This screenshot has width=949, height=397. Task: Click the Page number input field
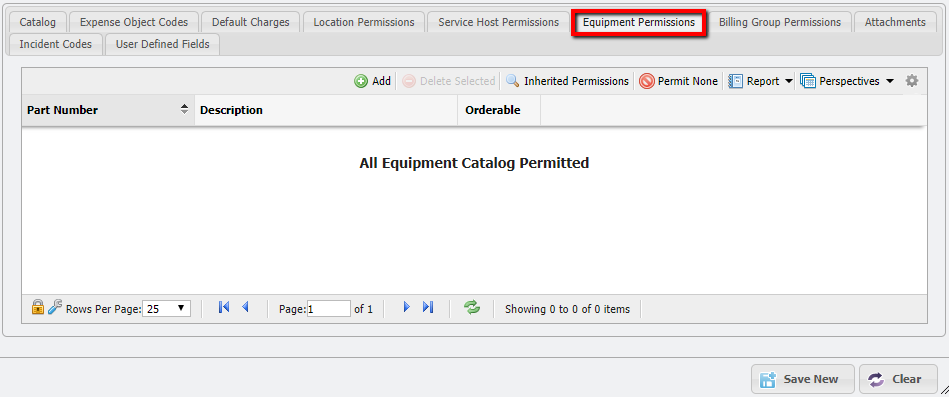point(329,309)
